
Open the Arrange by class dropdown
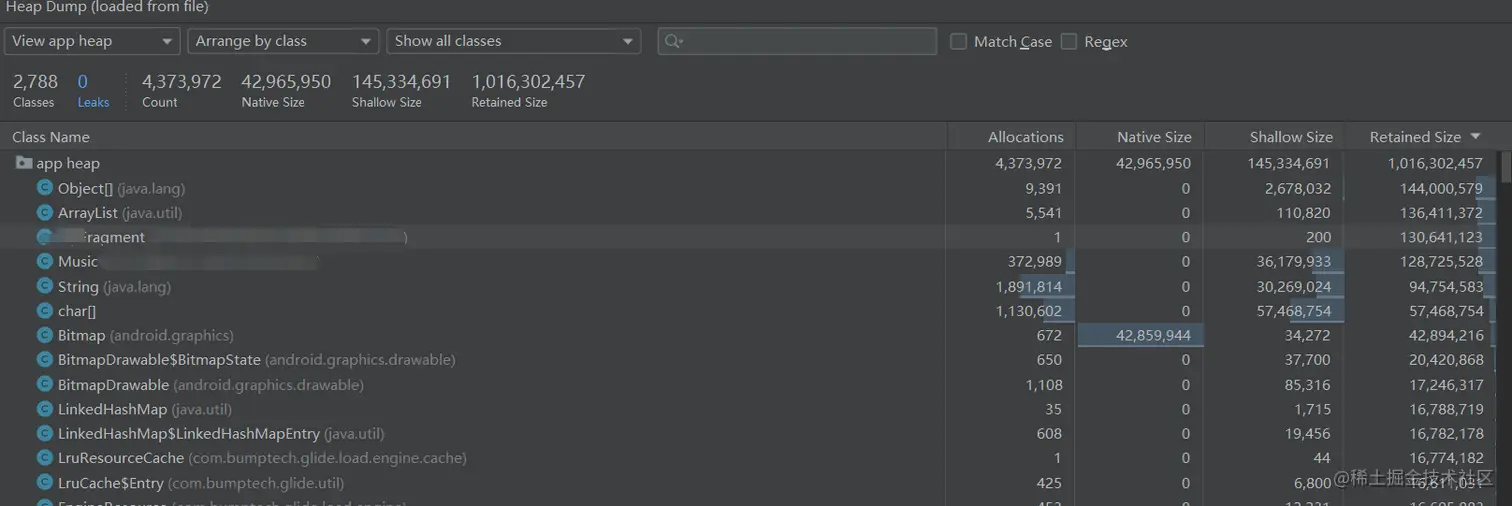coord(282,41)
